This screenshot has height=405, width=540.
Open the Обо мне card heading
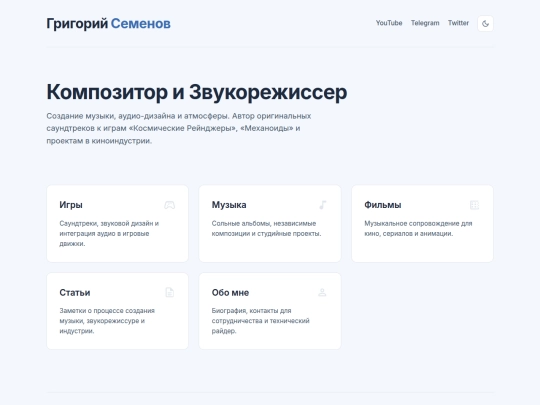[230, 292]
